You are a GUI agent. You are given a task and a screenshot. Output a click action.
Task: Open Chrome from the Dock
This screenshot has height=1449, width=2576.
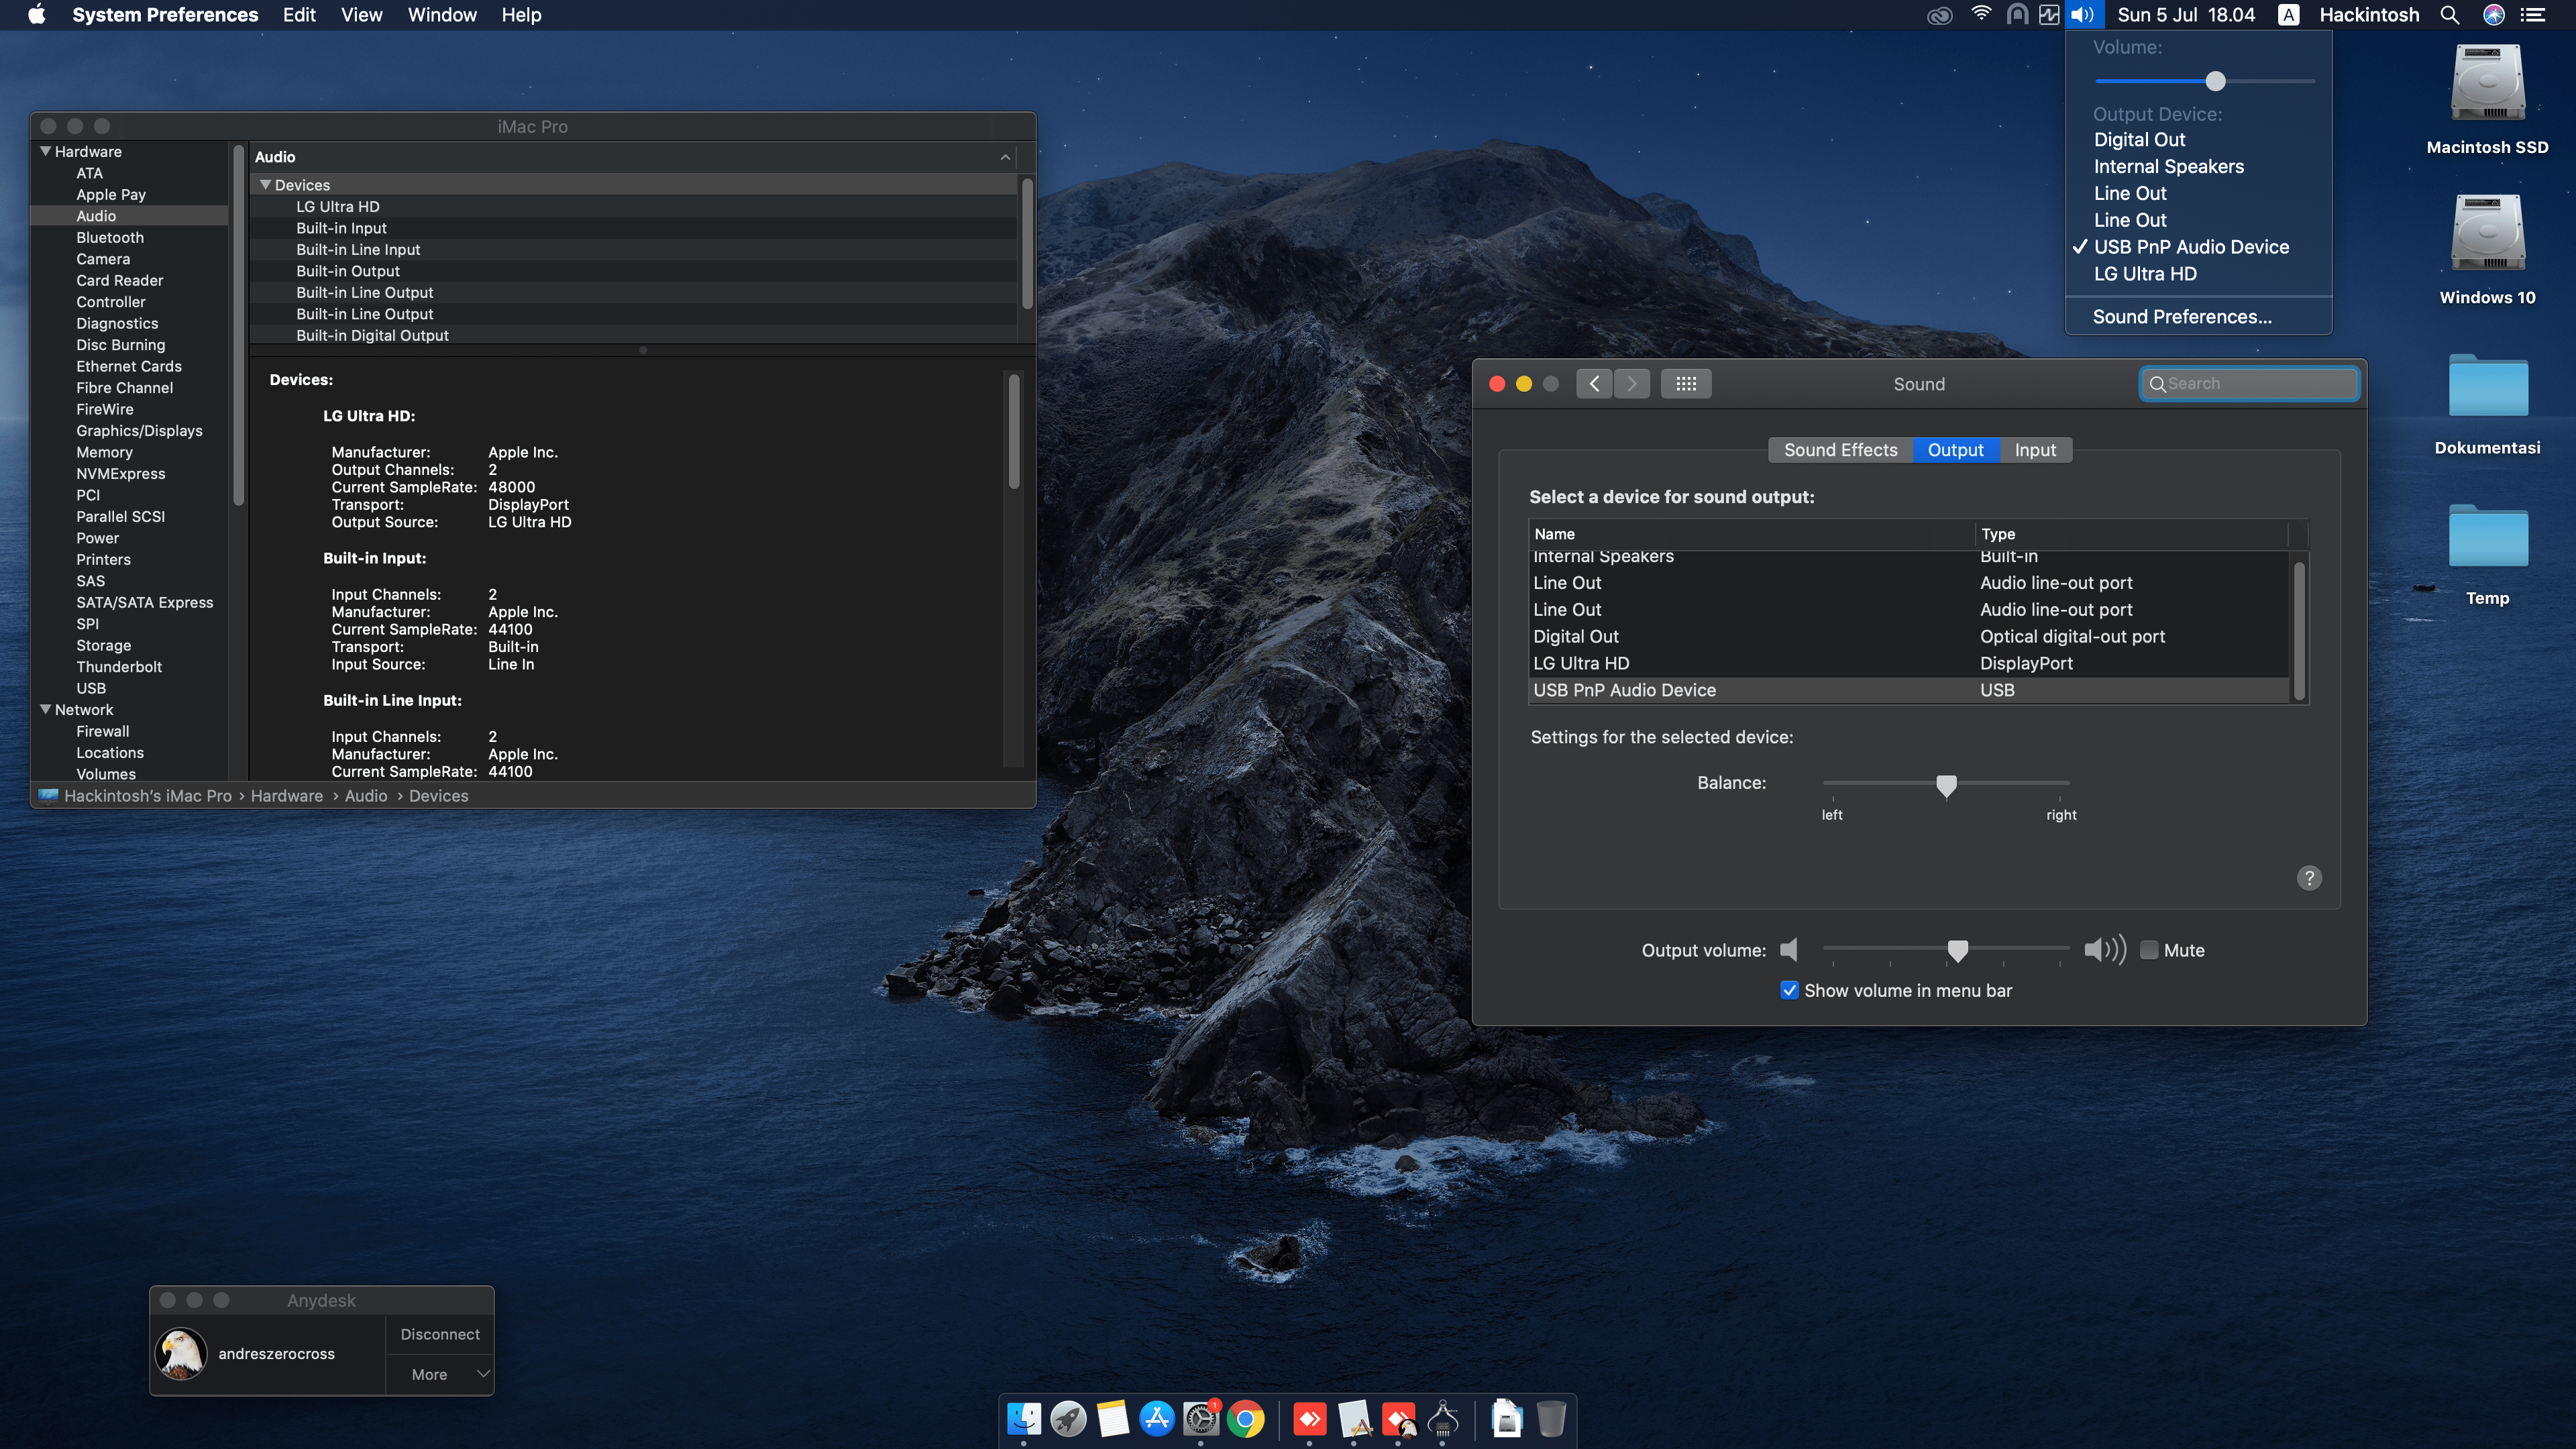(x=1246, y=1419)
